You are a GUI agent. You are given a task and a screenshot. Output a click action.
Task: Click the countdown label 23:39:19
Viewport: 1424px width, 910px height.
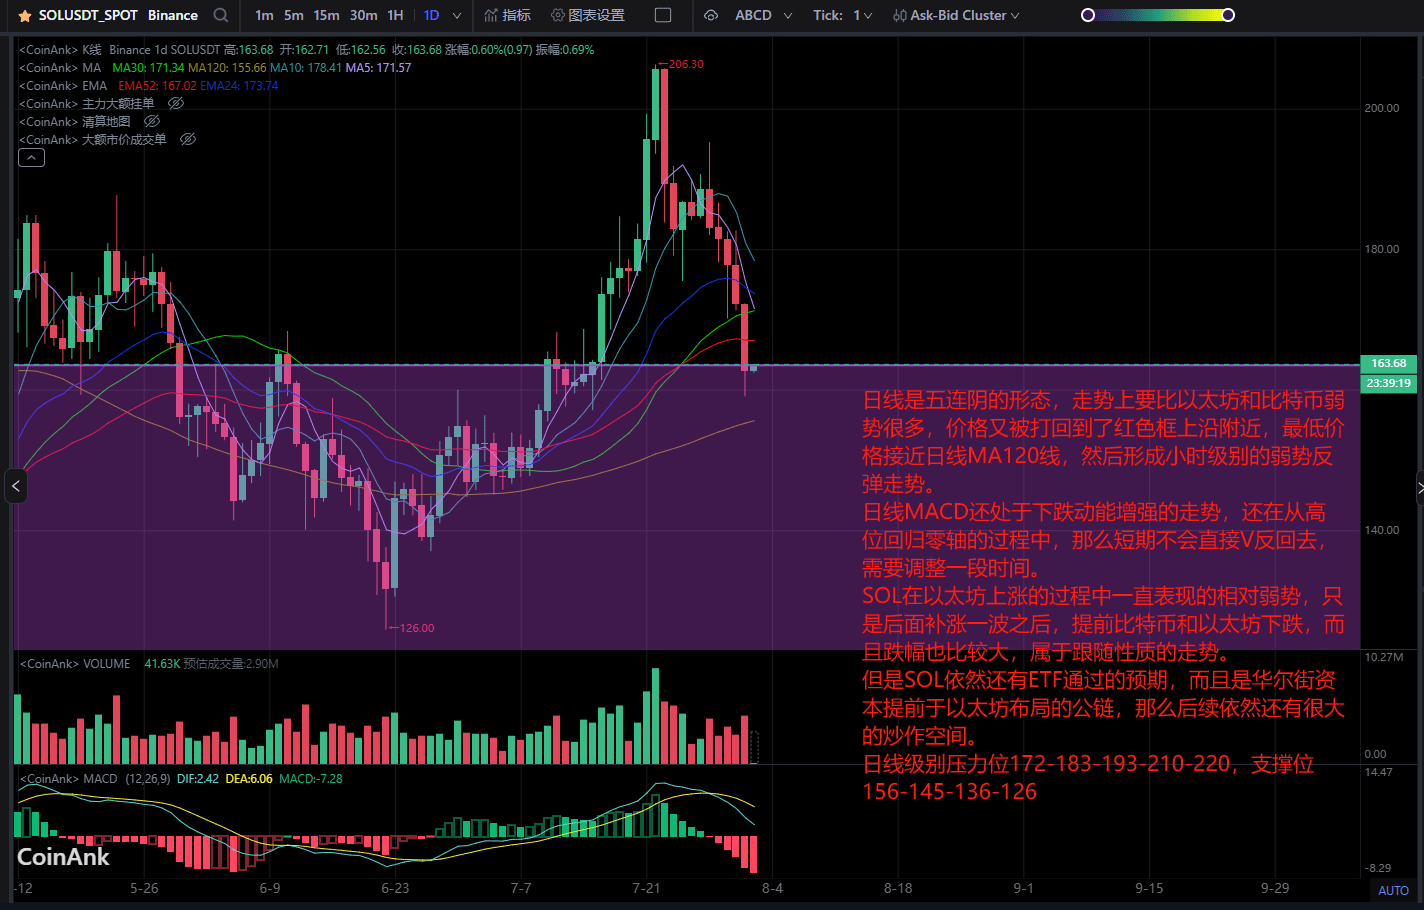tap(1388, 383)
